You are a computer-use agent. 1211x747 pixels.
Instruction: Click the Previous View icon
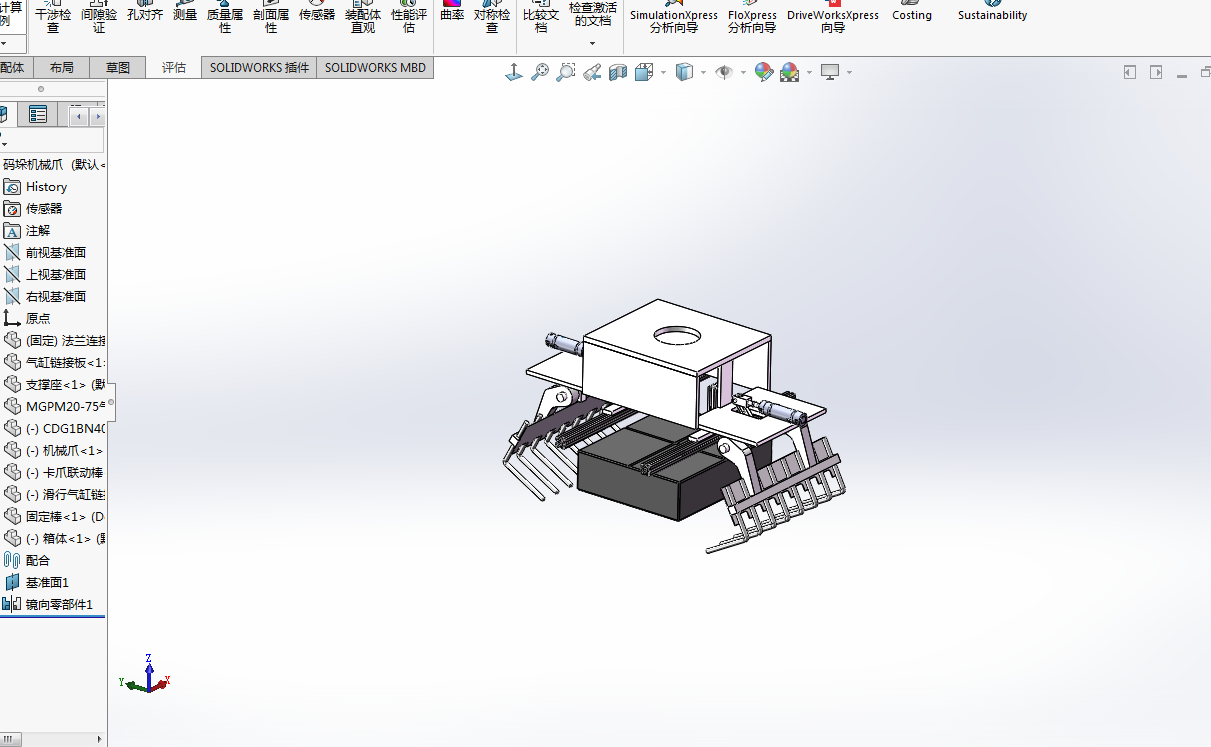pos(592,72)
